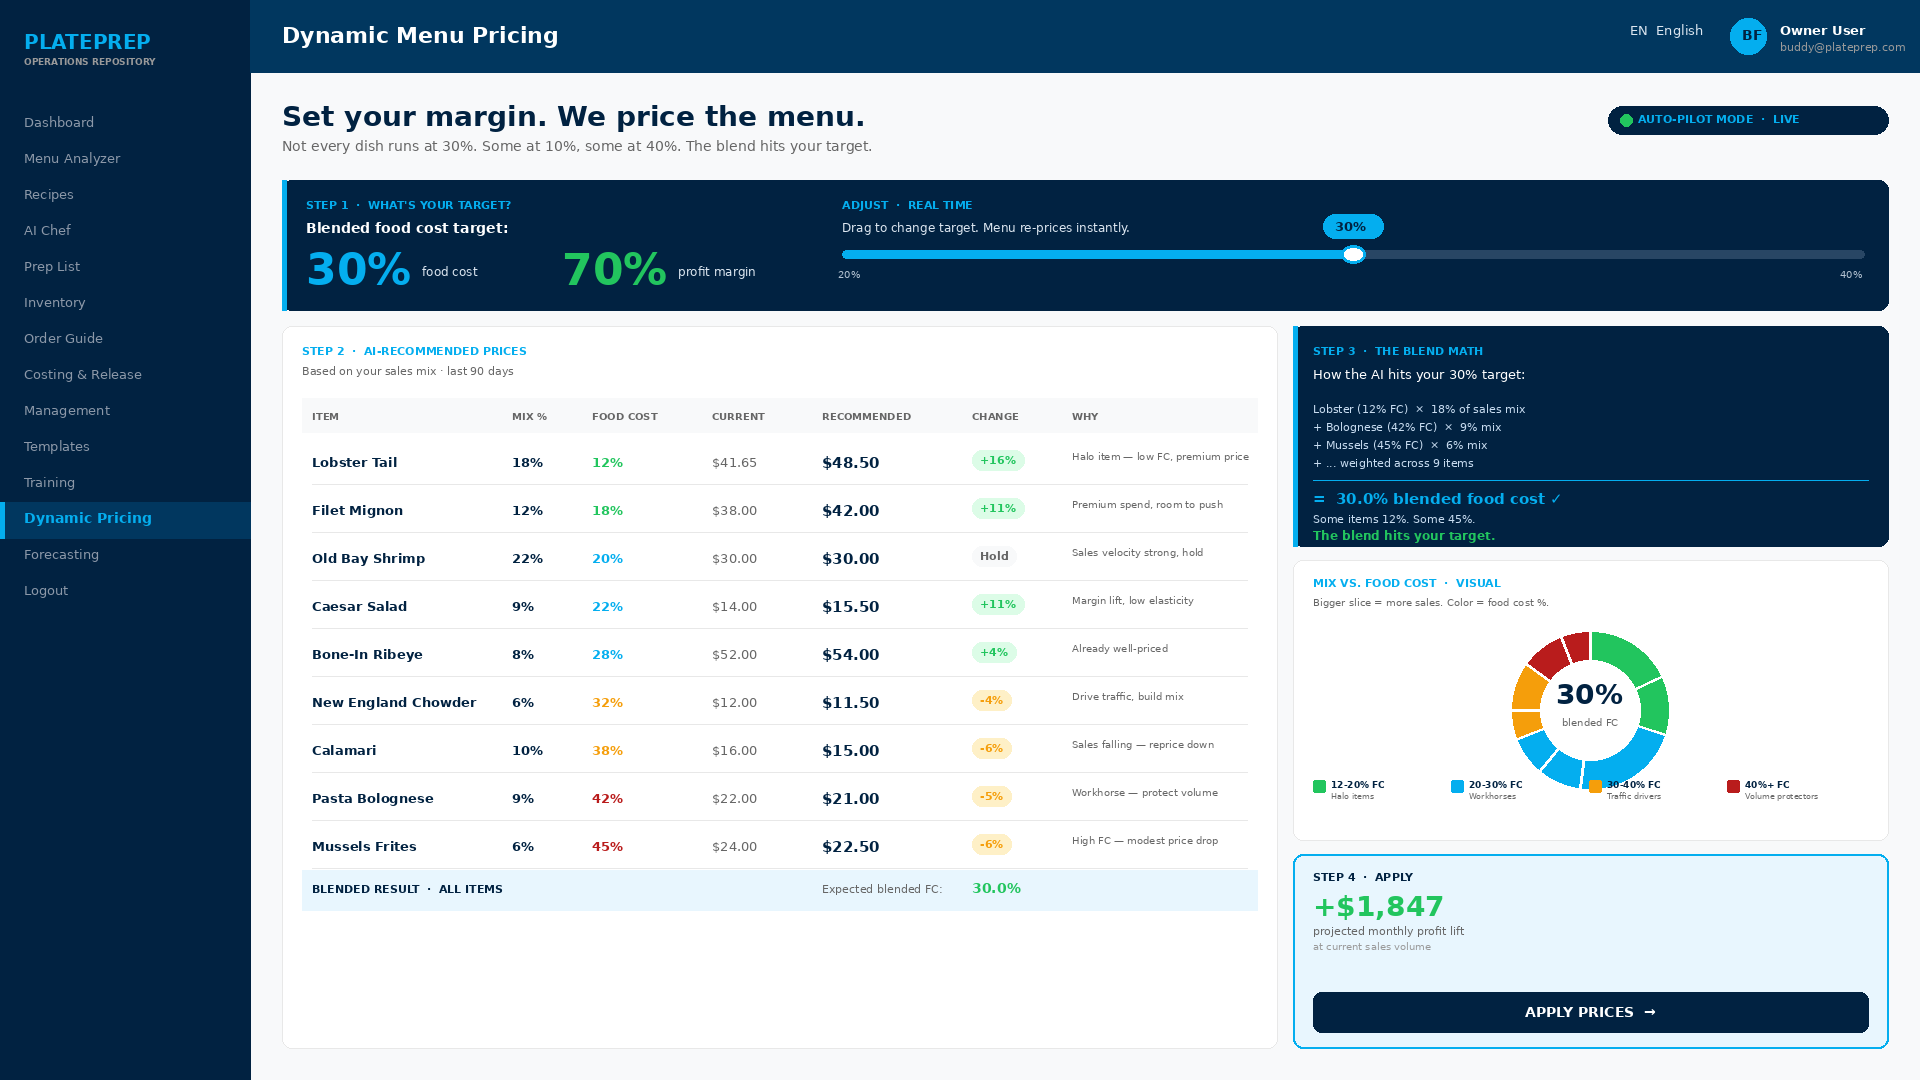The width and height of the screenshot is (1920, 1080).
Task: Click the blue 20-30% FC legend swatch
Action: coord(1457,787)
